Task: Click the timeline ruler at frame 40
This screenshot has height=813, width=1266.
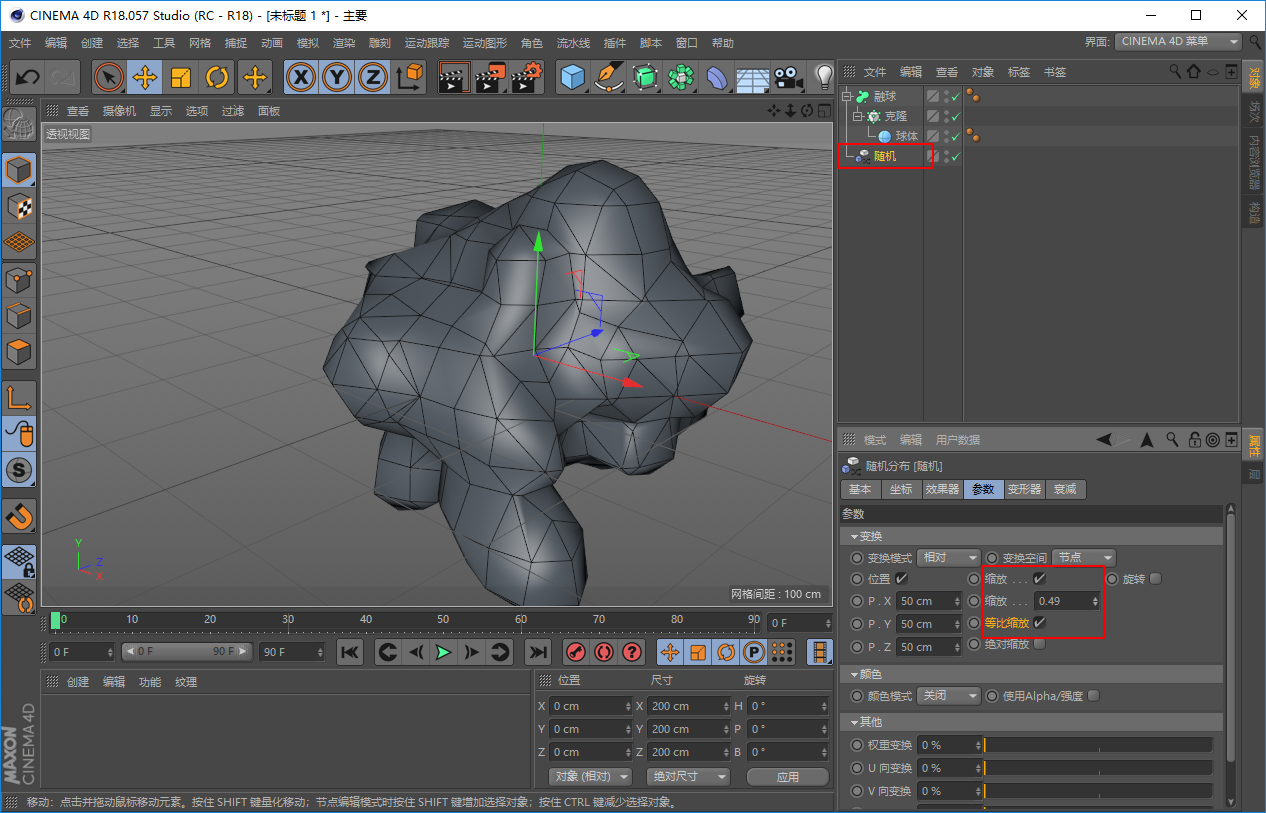Action: (x=366, y=621)
